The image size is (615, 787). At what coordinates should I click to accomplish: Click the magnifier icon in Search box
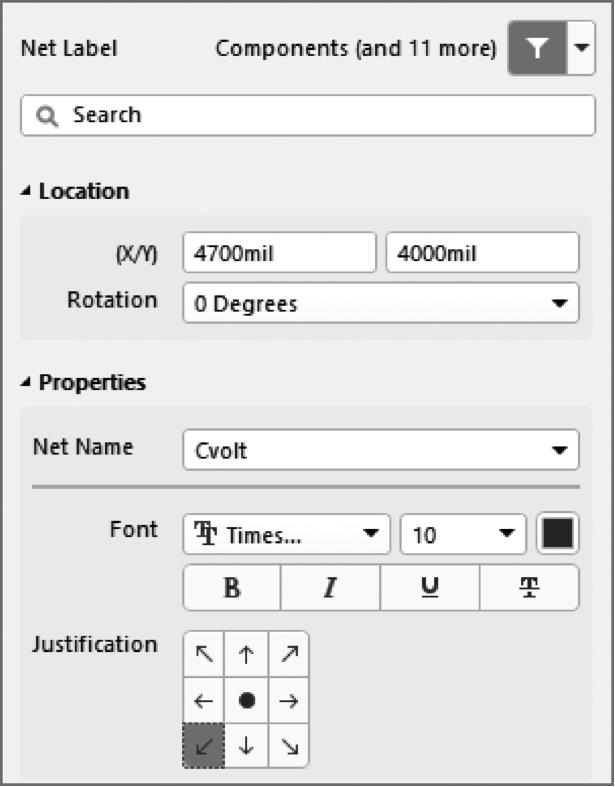[x=47, y=116]
